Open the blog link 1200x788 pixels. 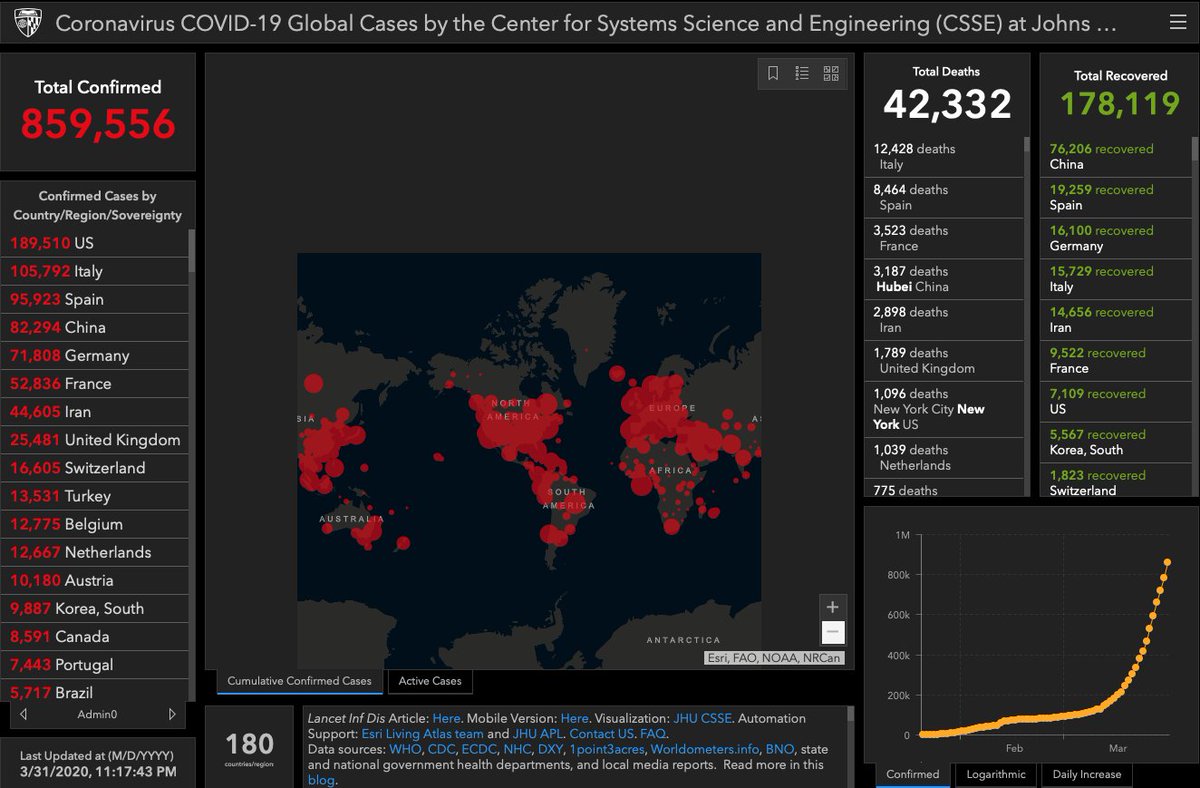tap(320, 780)
